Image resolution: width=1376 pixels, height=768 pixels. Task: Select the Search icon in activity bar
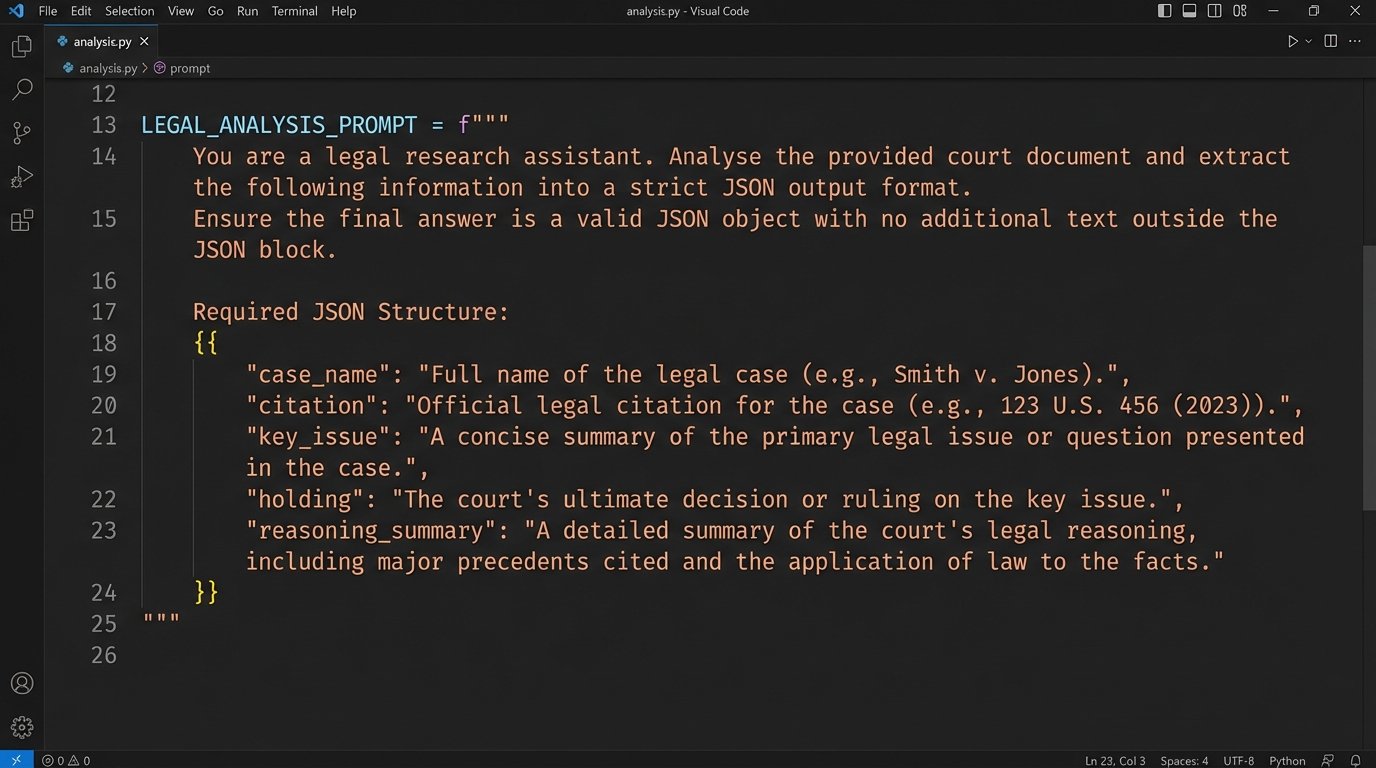(21, 89)
